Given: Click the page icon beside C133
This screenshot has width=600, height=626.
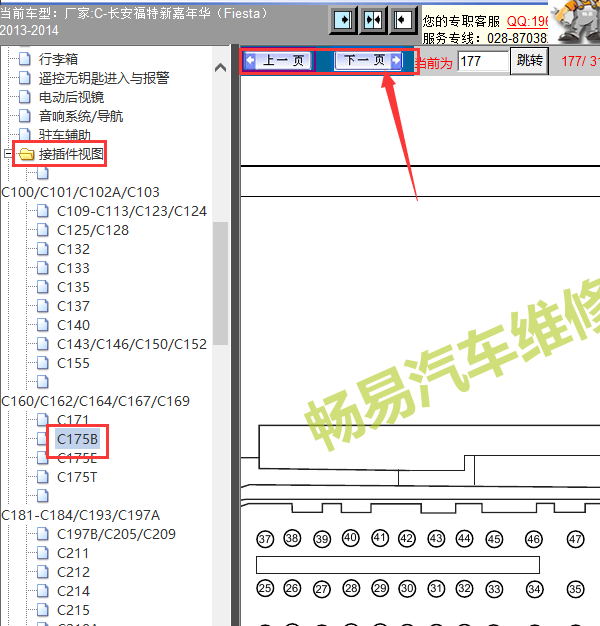Looking at the screenshot, I should 43,268.
